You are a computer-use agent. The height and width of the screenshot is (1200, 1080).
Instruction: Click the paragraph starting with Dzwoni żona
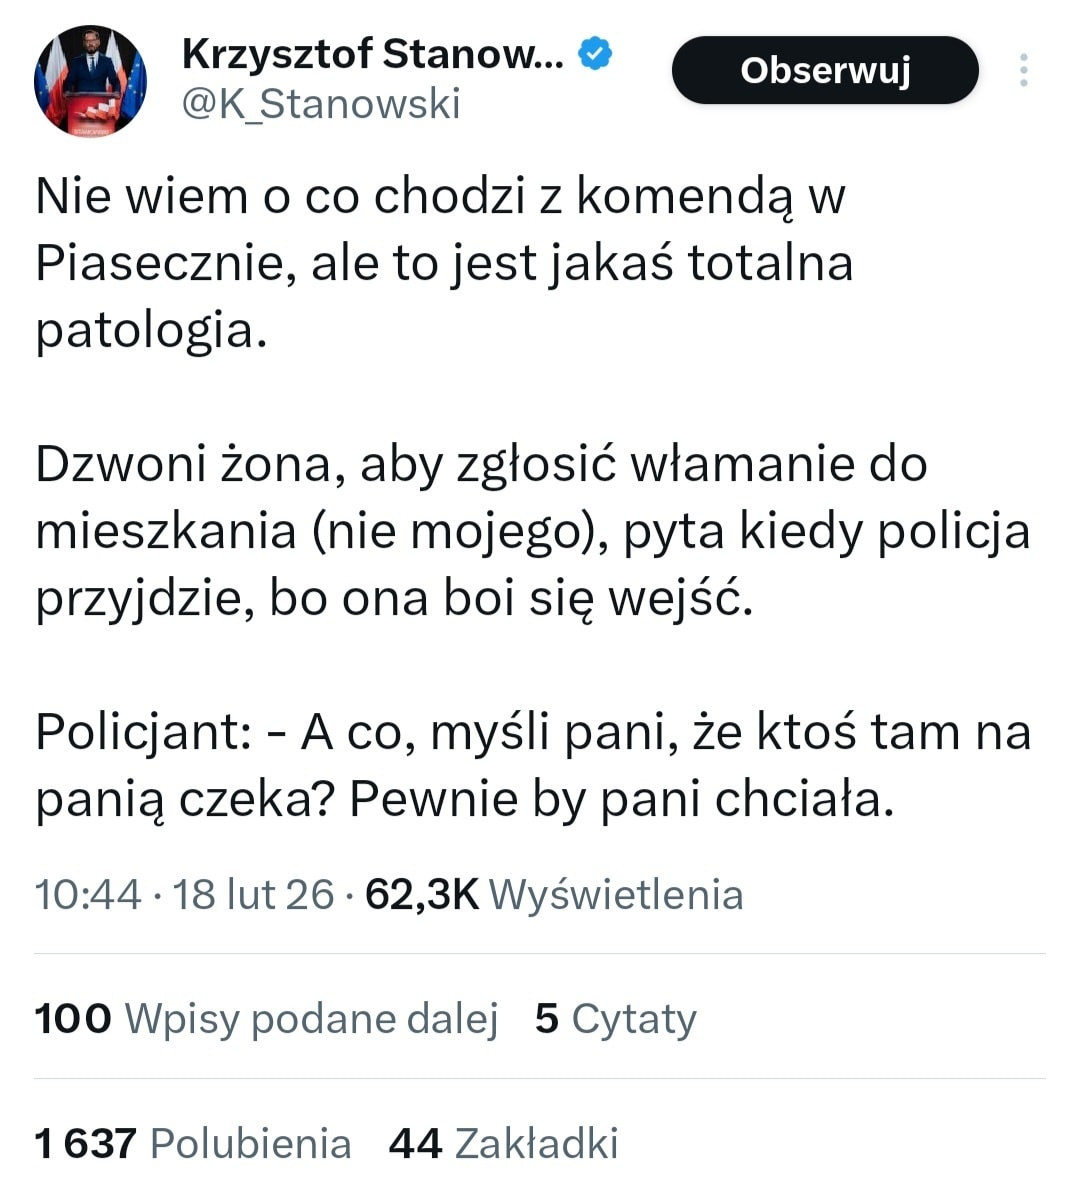tap(532, 531)
